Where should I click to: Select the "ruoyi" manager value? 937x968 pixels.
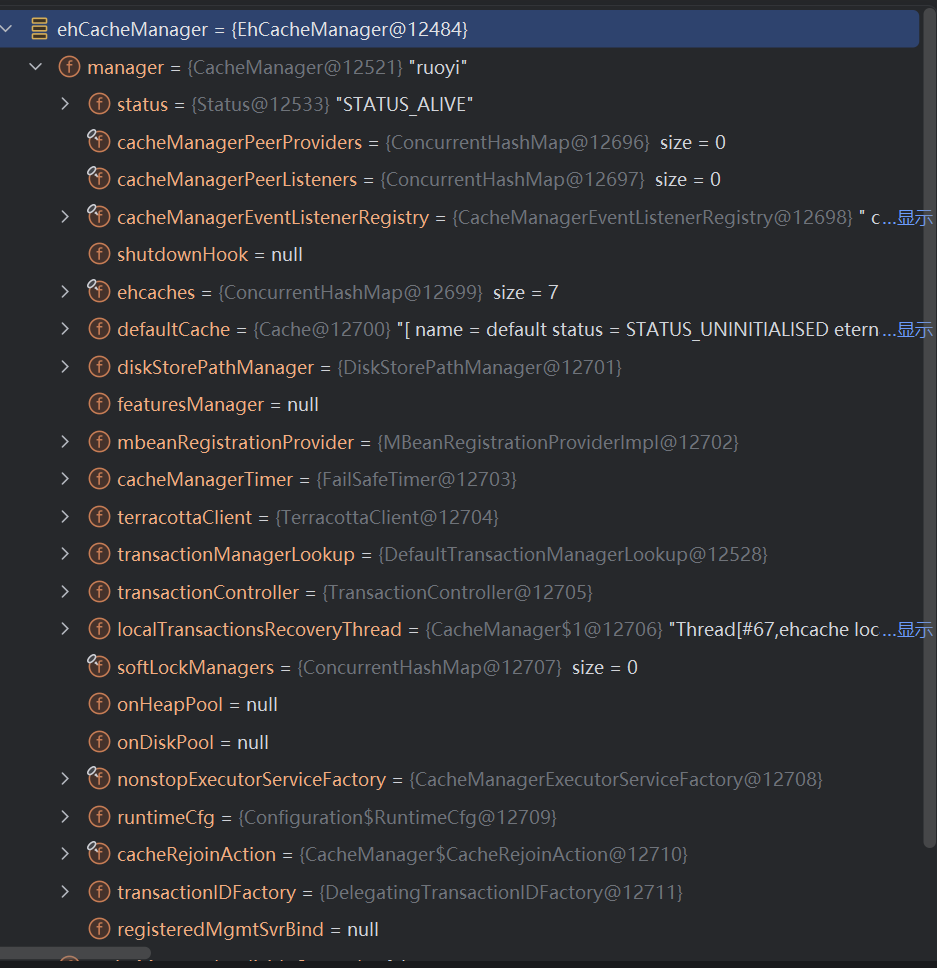coord(438,67)
